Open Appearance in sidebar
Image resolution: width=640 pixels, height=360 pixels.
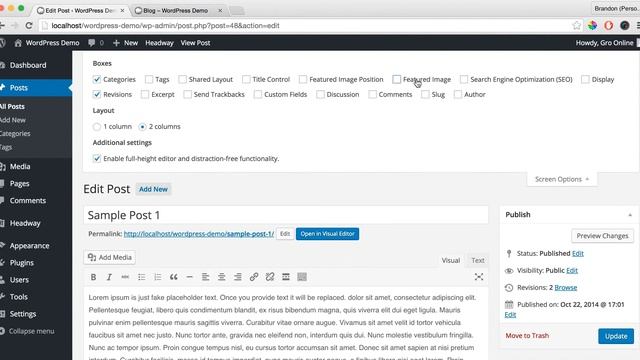point(29,246)
